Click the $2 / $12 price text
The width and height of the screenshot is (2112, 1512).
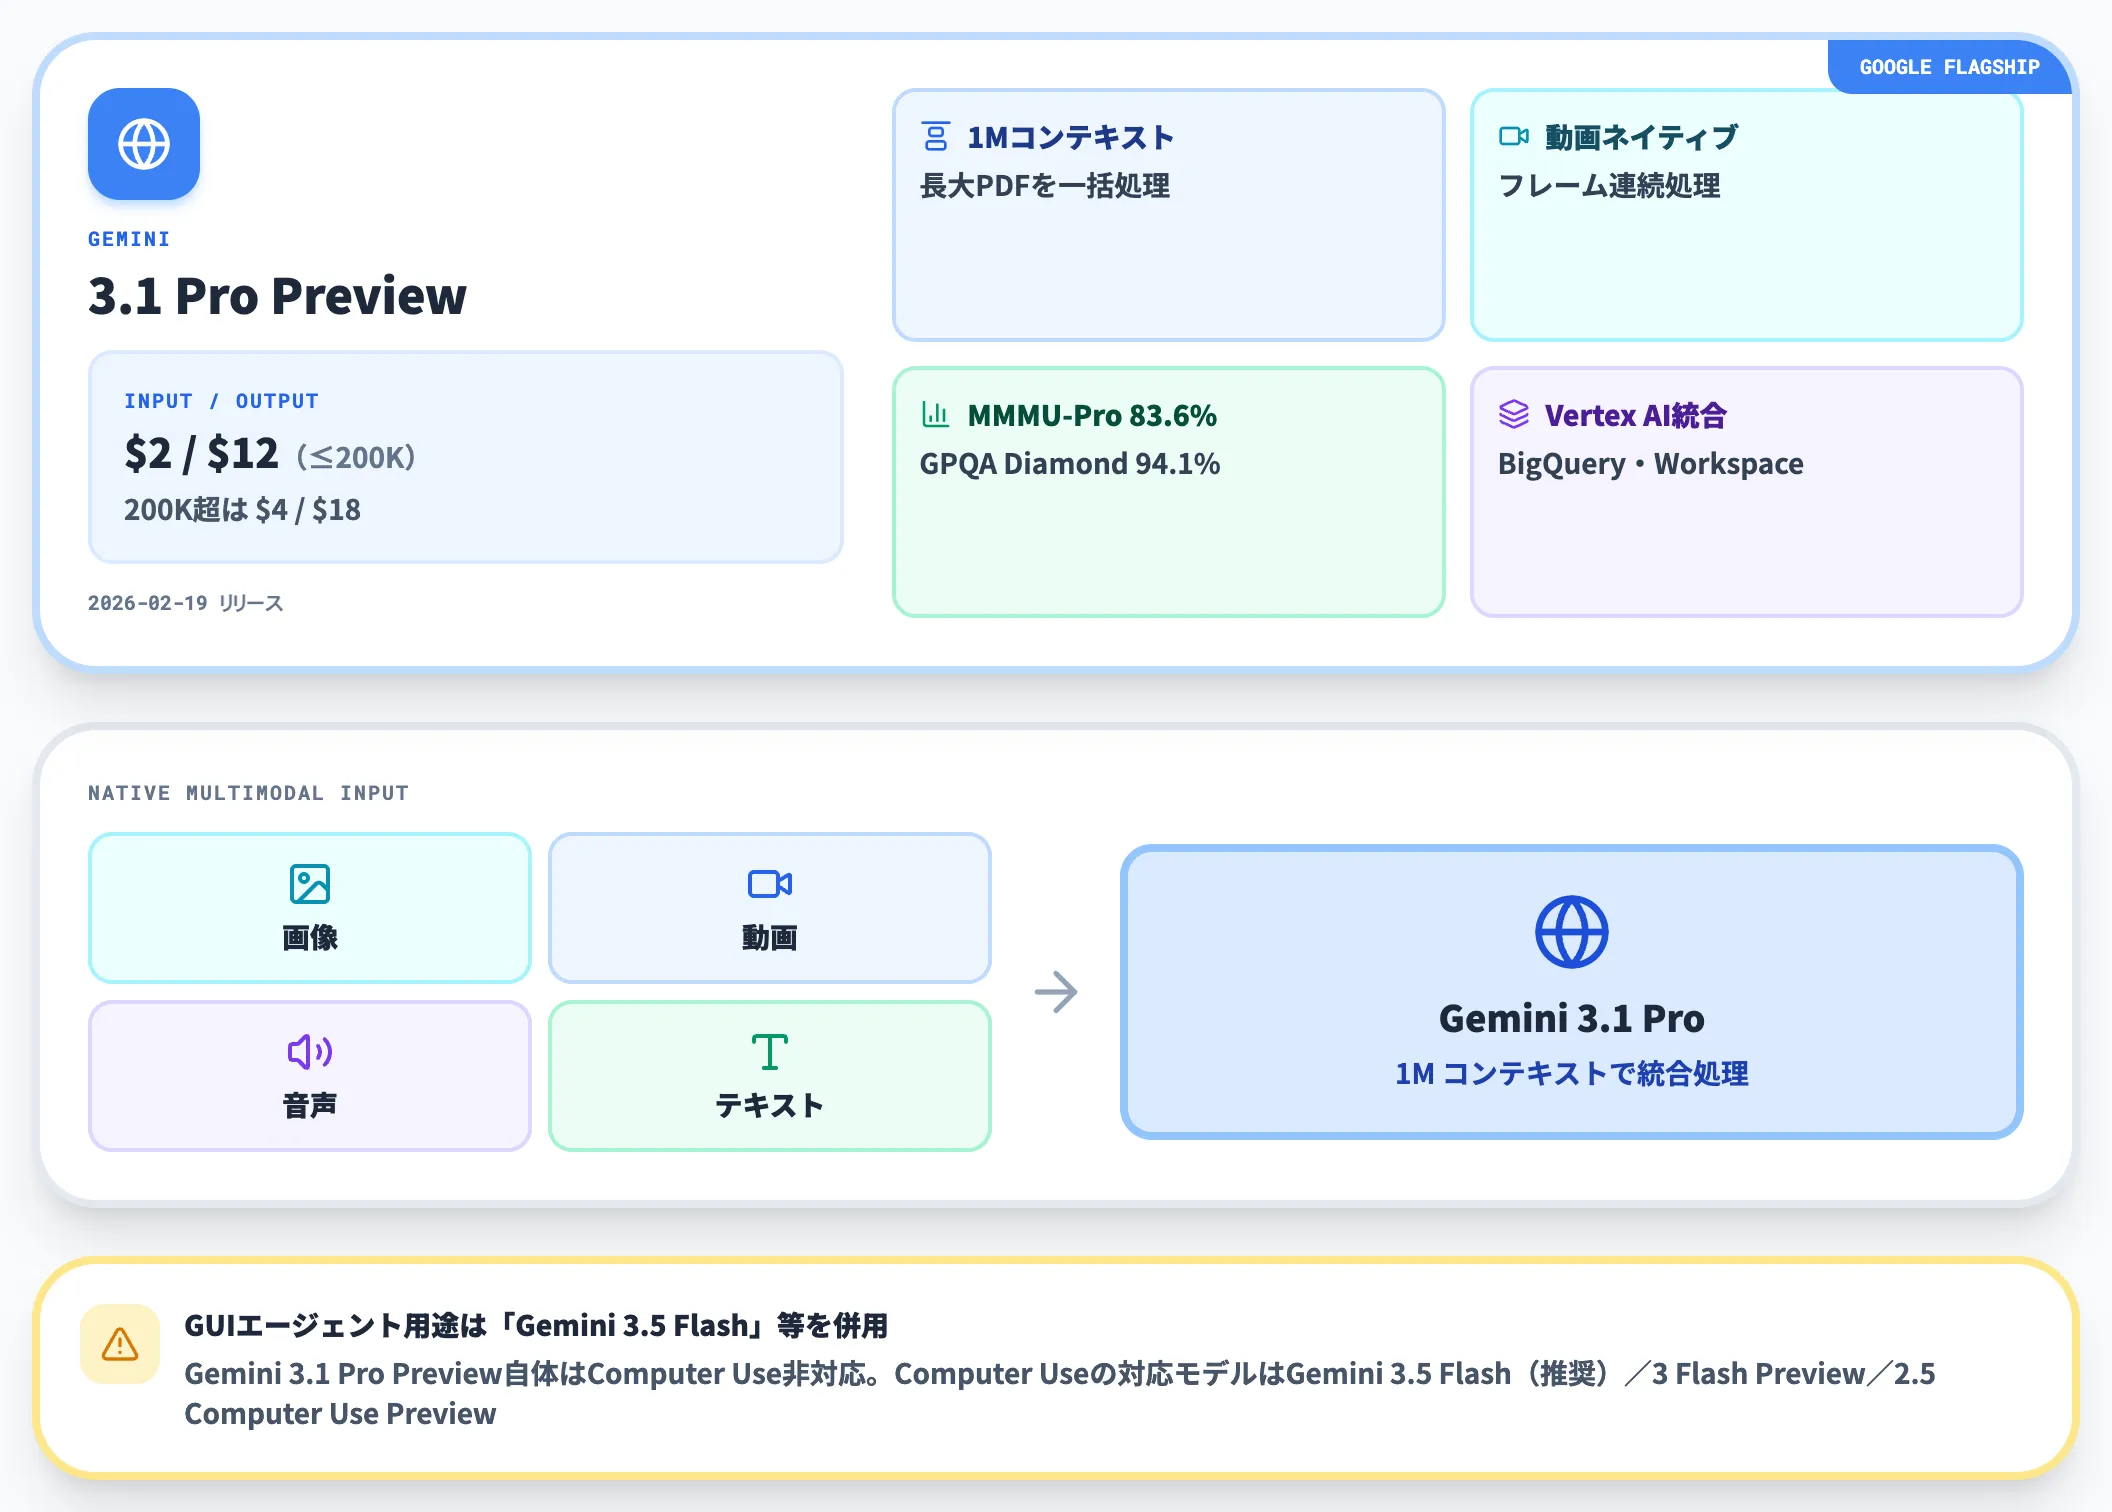point(201,454)
